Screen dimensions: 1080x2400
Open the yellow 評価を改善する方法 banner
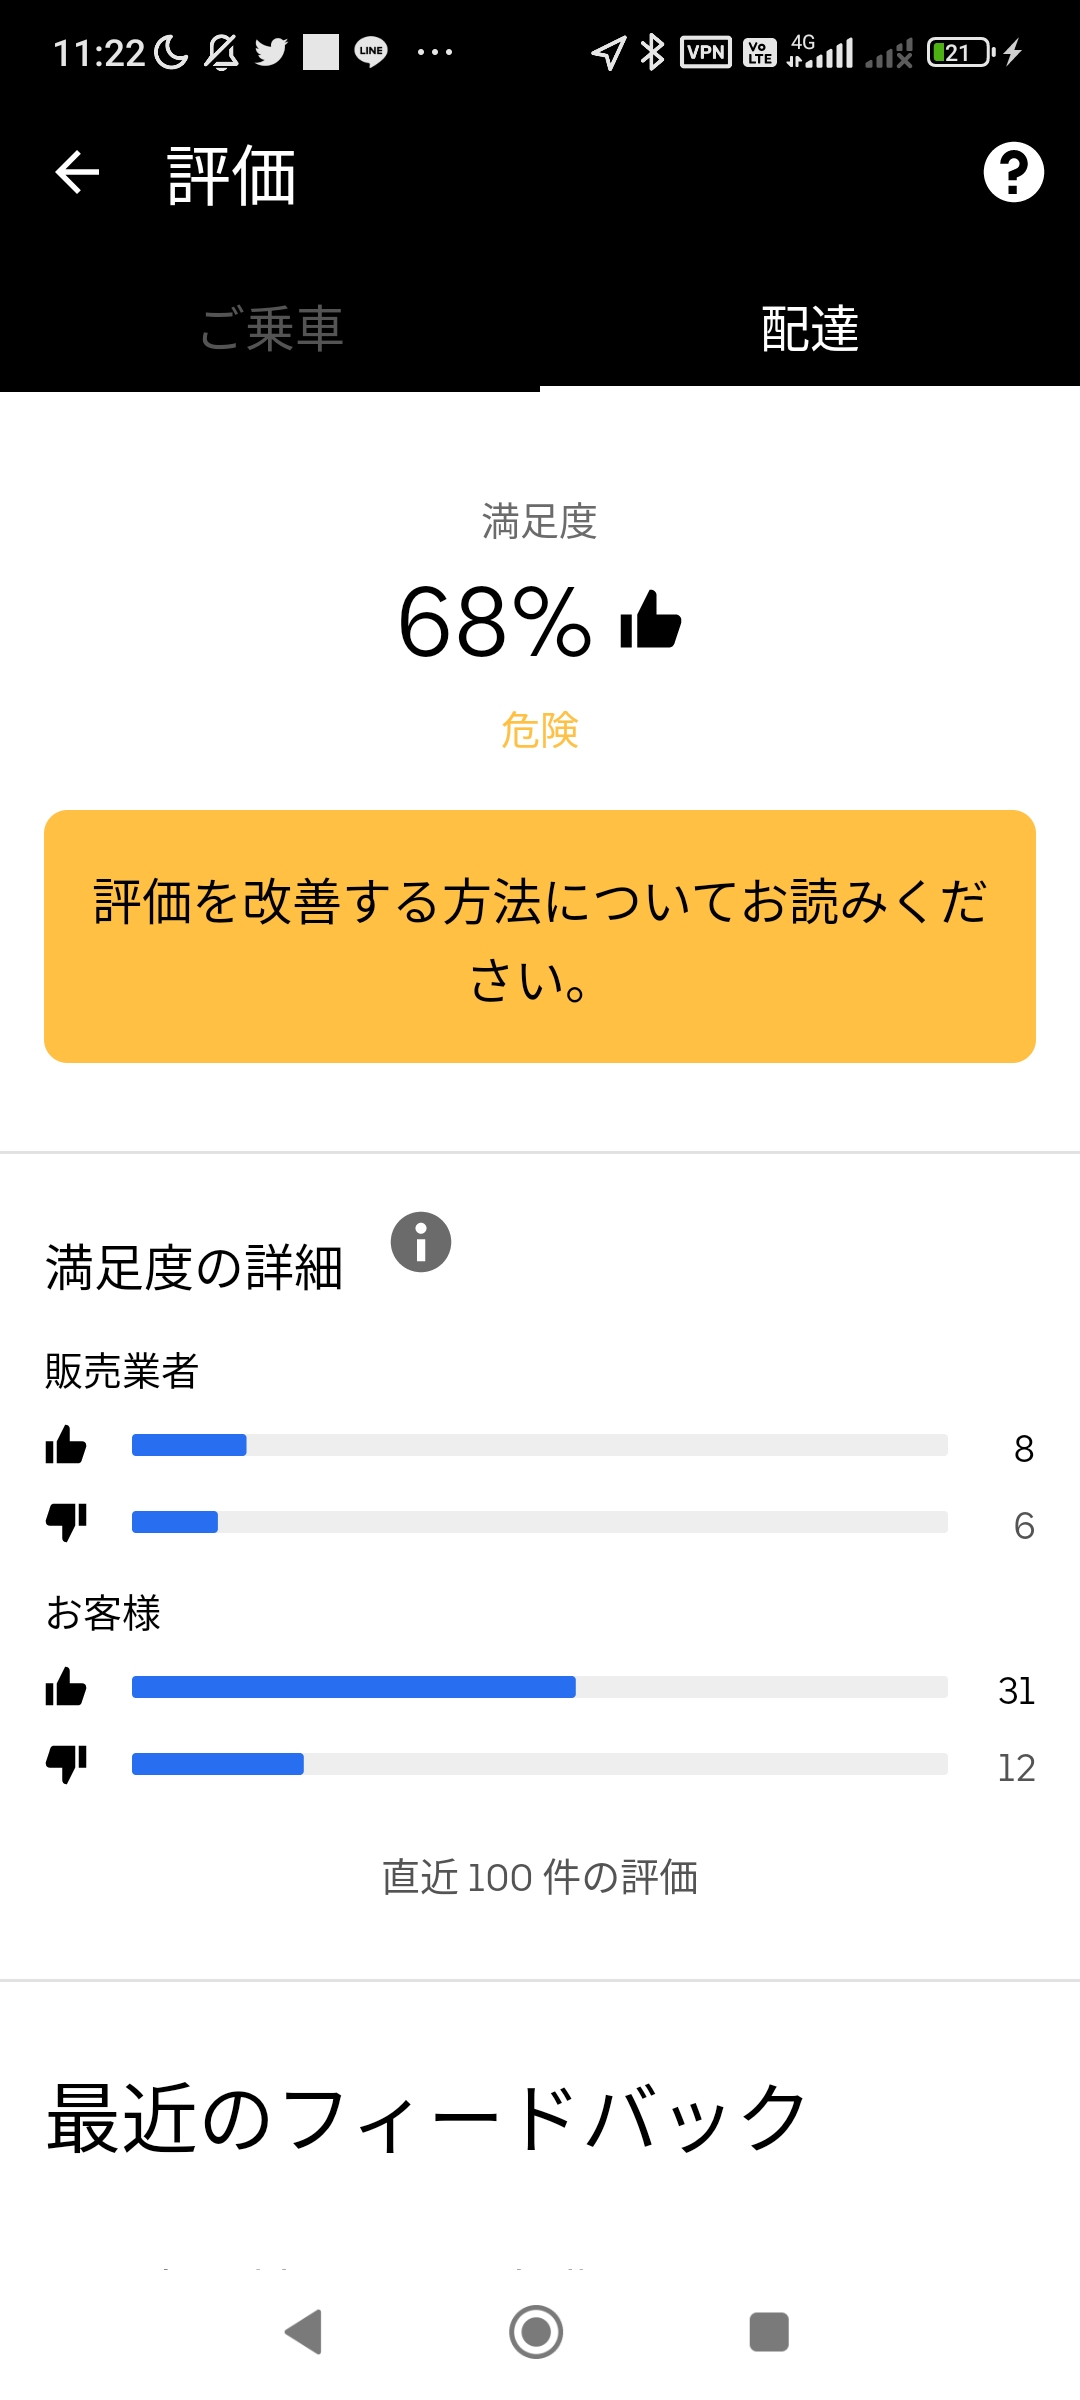pos(540,936)
